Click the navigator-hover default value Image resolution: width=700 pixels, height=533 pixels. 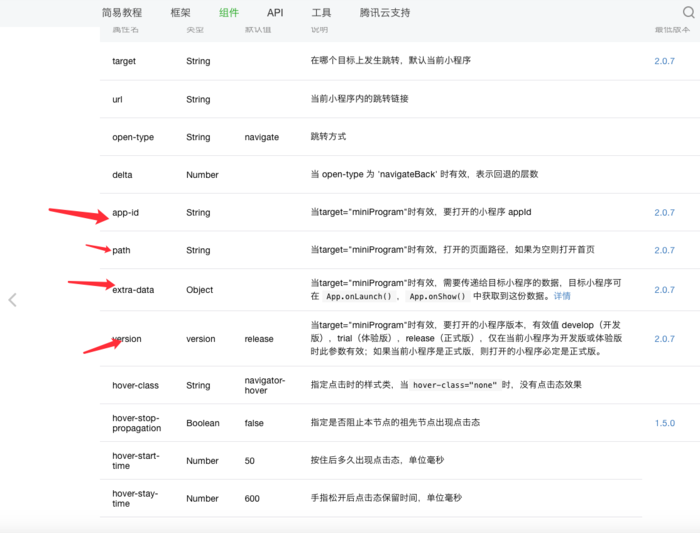tap(265, 386)
